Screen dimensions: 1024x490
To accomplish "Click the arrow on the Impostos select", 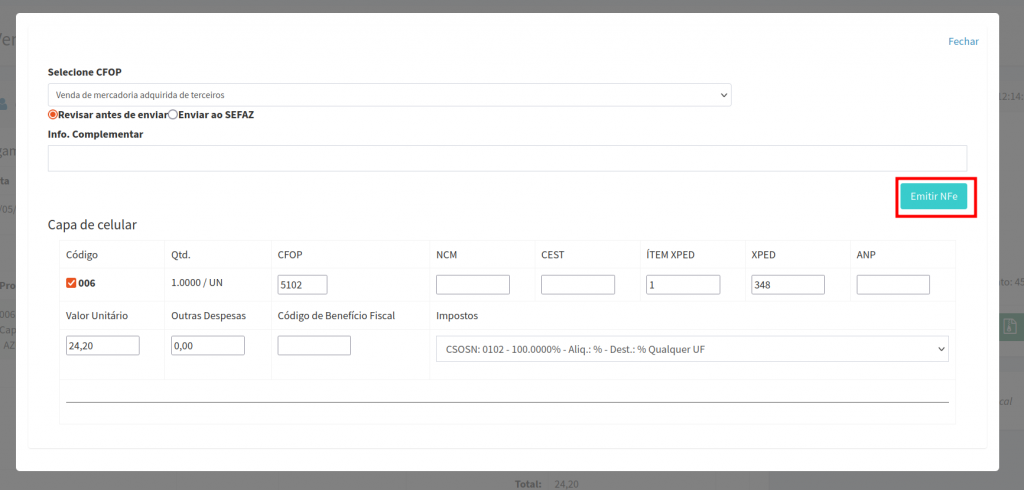I will pos(940,348).
